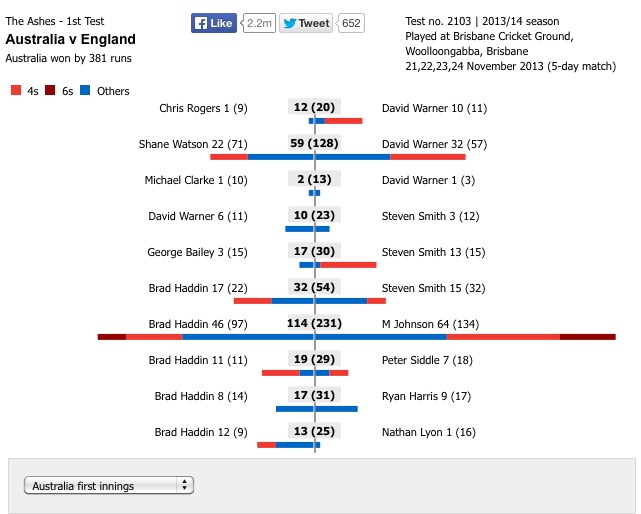The height and width of the screenshot is (514, 641).
Task: Click the red 4s legend swatch
Action: click(x=16, y=90)
